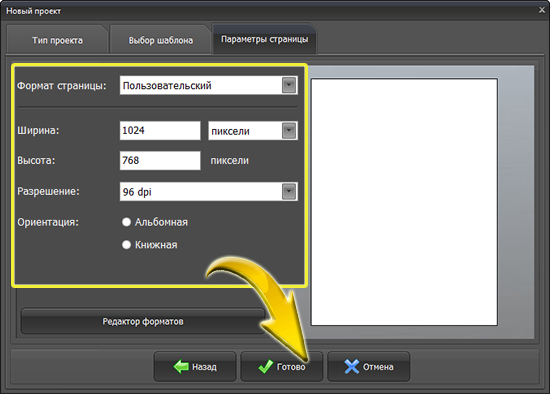Click the white page preview area
Viewport: 550px width, 394px height.
(x=404, y=202)
